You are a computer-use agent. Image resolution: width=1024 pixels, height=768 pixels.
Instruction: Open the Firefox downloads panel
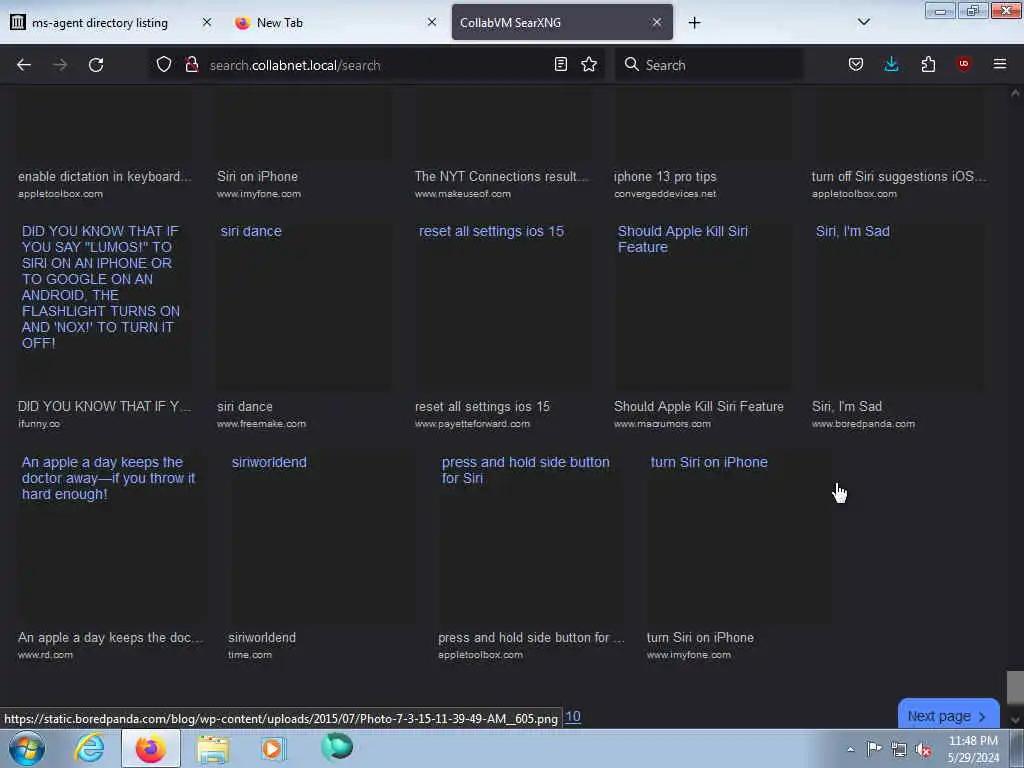coord(891,64)
